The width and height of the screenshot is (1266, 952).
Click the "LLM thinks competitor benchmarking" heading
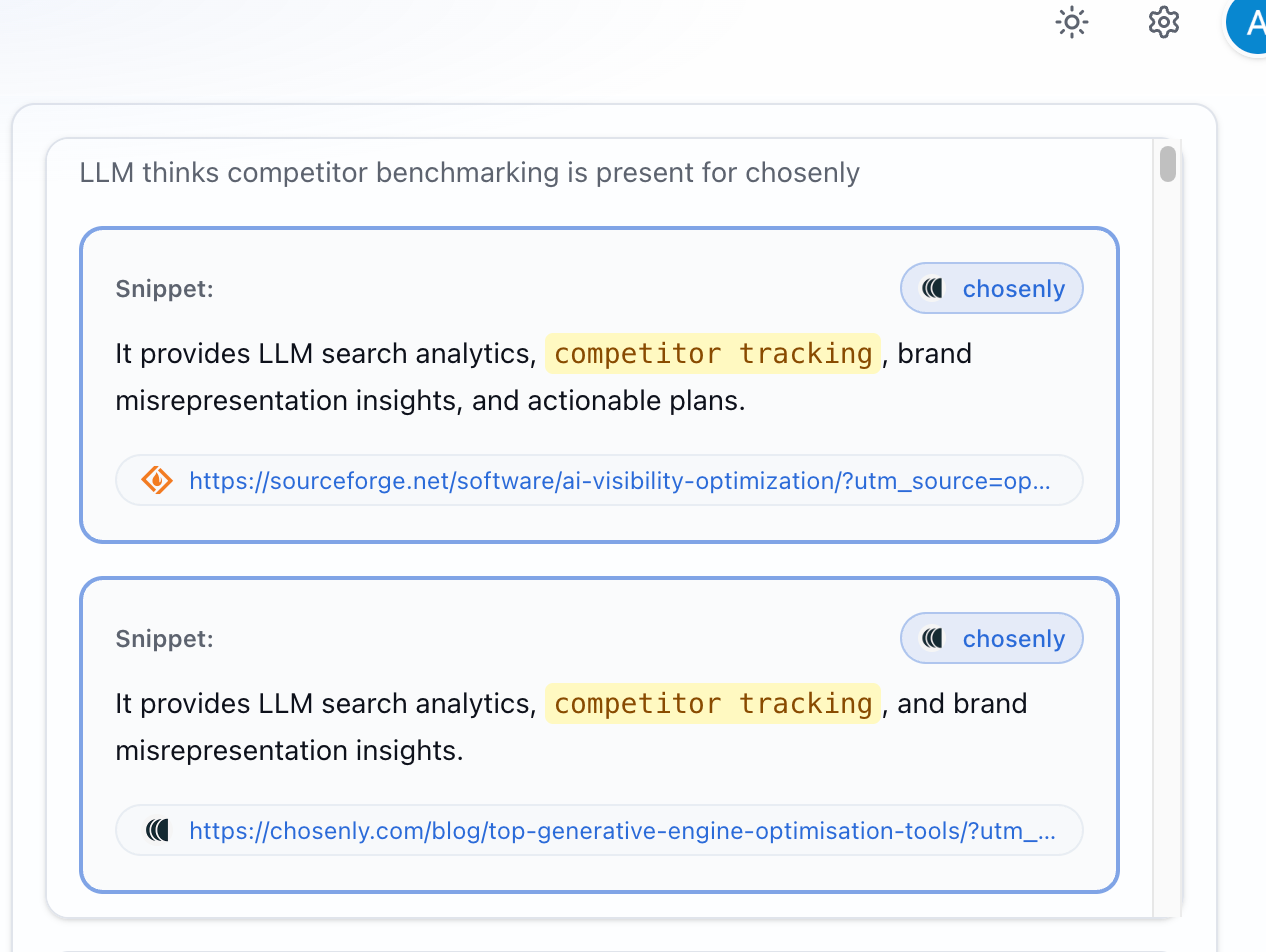[x=469, y=173]
